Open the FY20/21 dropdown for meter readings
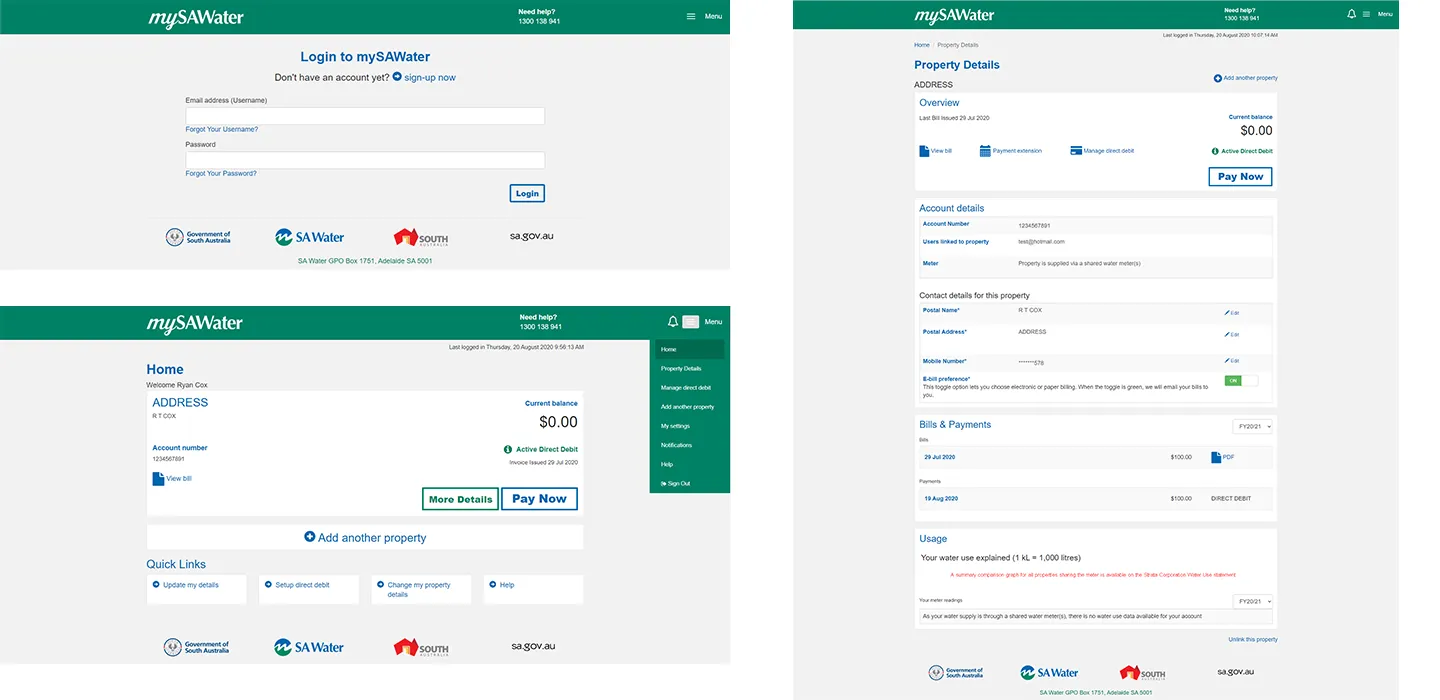Screen dimensions: 1440x700 [1253, 601]
